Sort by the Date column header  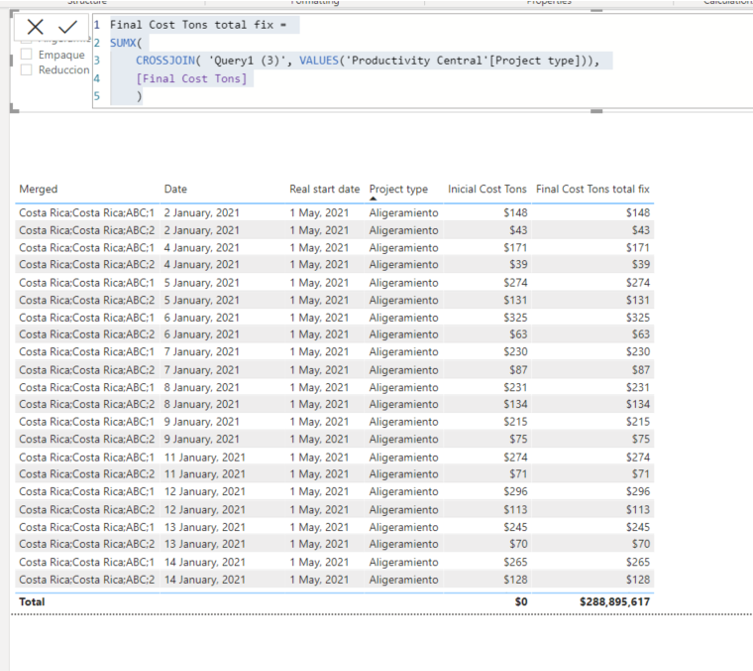(x=175, y=189)
